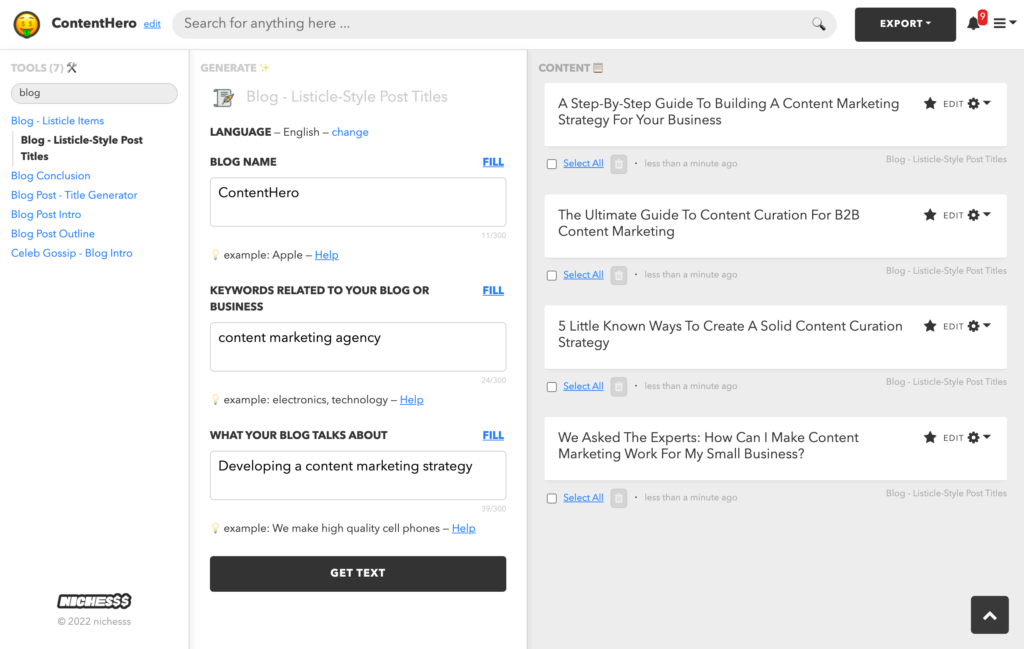Click the listicle post titles notepad icon
Image resolution: width=1024 pixels, height=649 pixels.
click(x=223, y=97)
